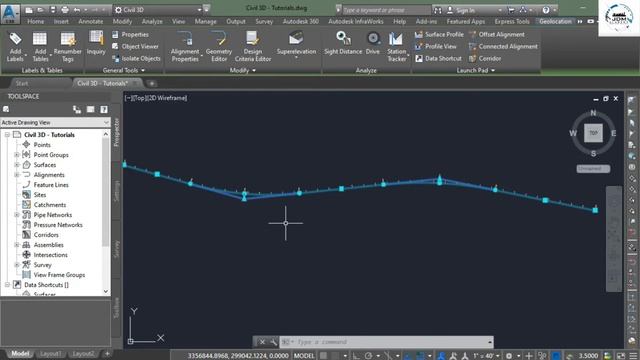Open the object Properties palette
The width and height of the screenshot is (640, 360).
130,35
